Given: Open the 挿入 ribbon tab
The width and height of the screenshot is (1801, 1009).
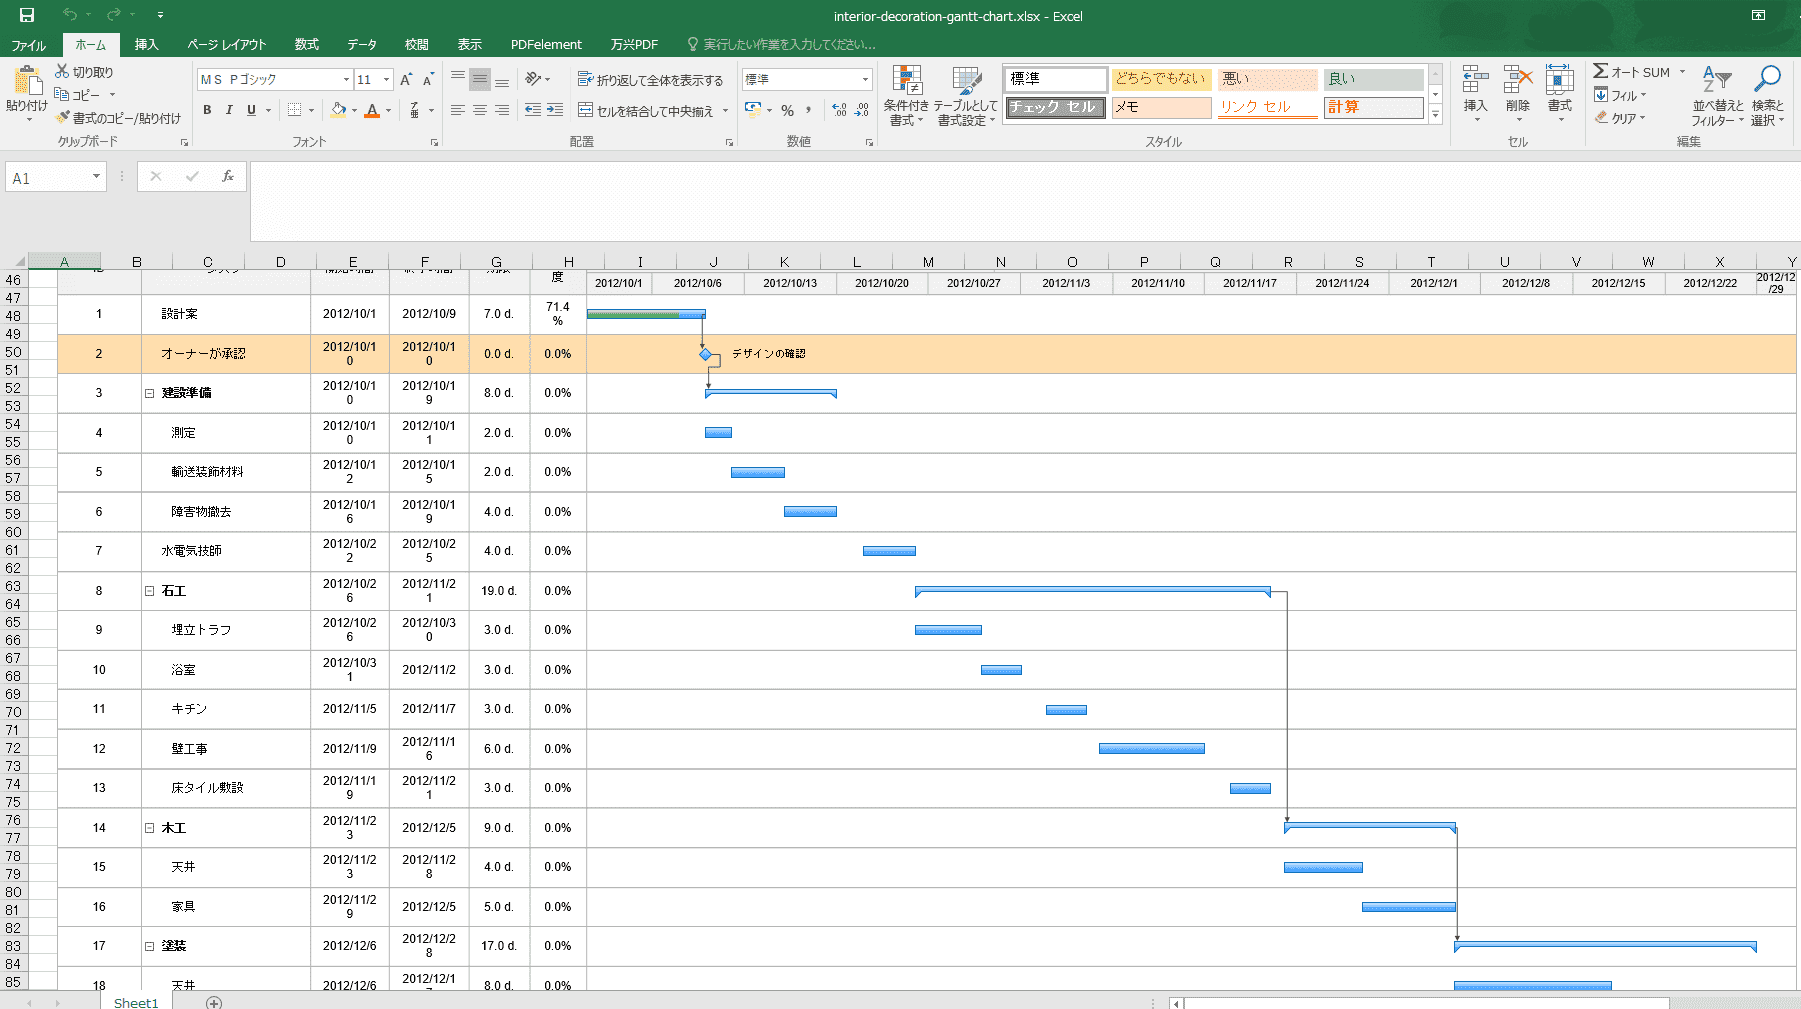Looking at the screenshot, I should click(x=147, y=45).
